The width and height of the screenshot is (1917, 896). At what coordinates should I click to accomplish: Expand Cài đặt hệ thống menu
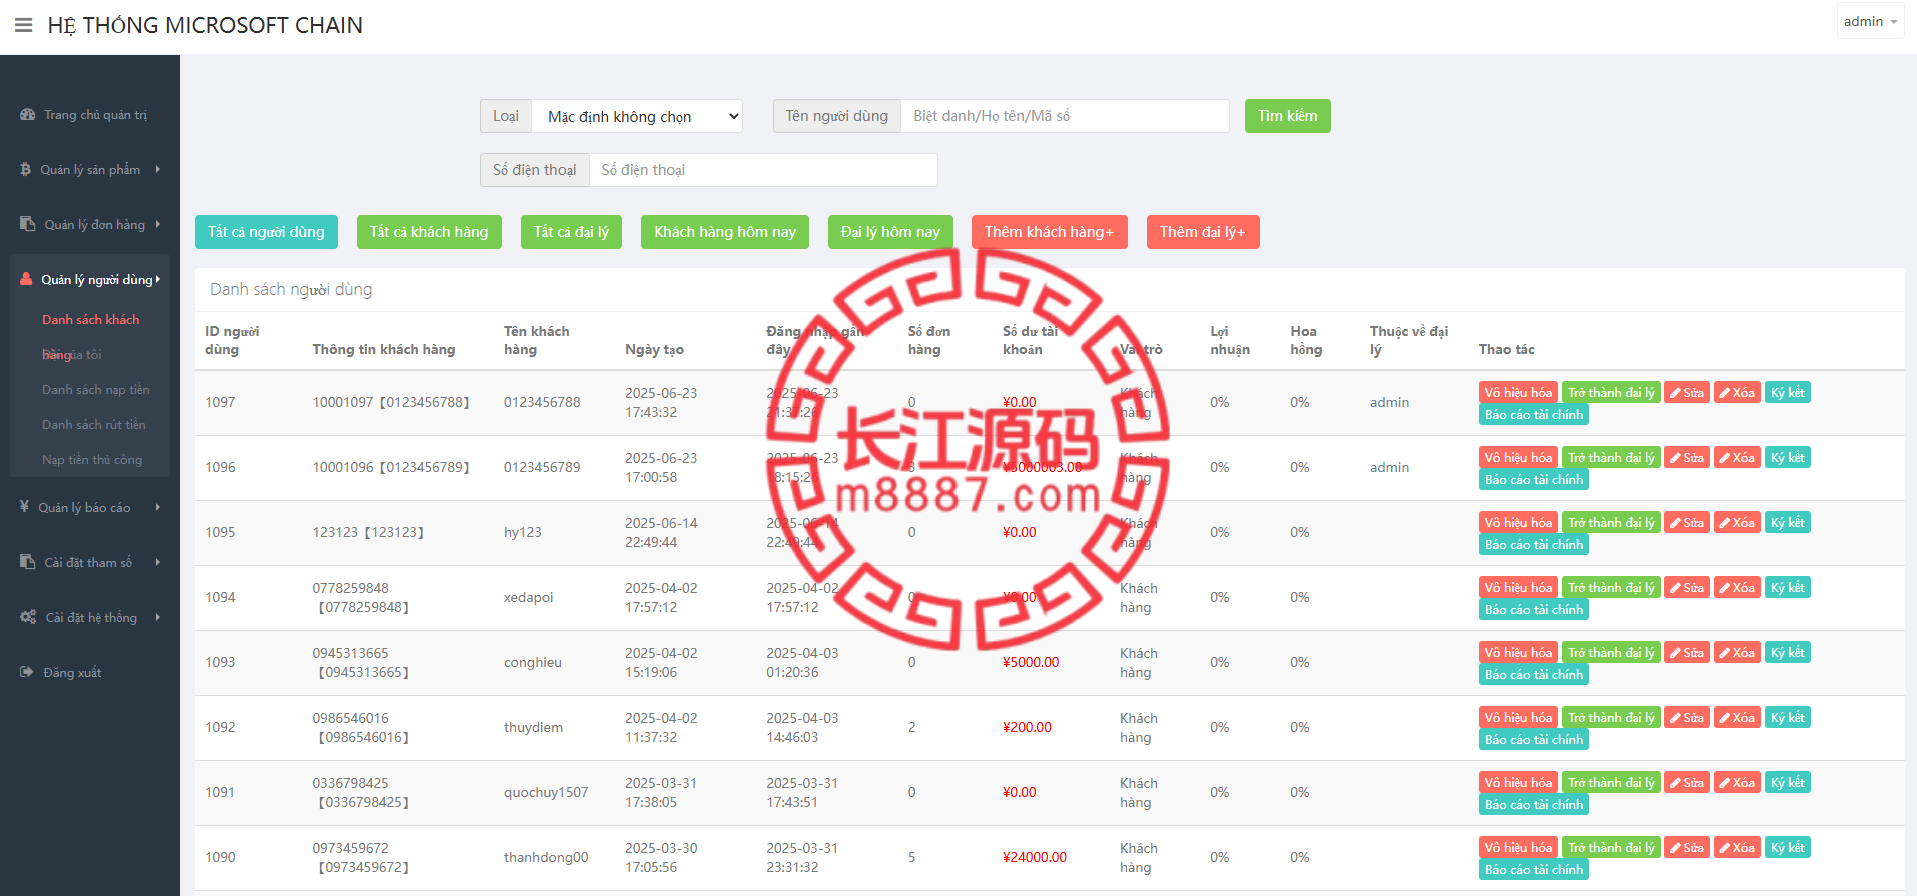click(x=90, y=618)
